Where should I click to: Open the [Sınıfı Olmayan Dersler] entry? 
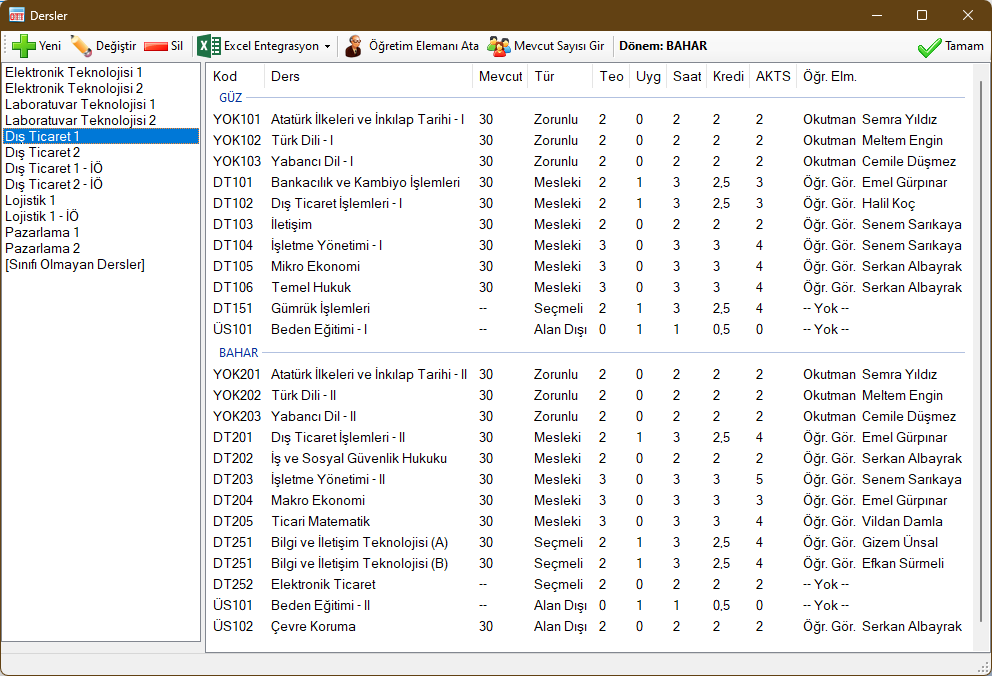(75, 265)
